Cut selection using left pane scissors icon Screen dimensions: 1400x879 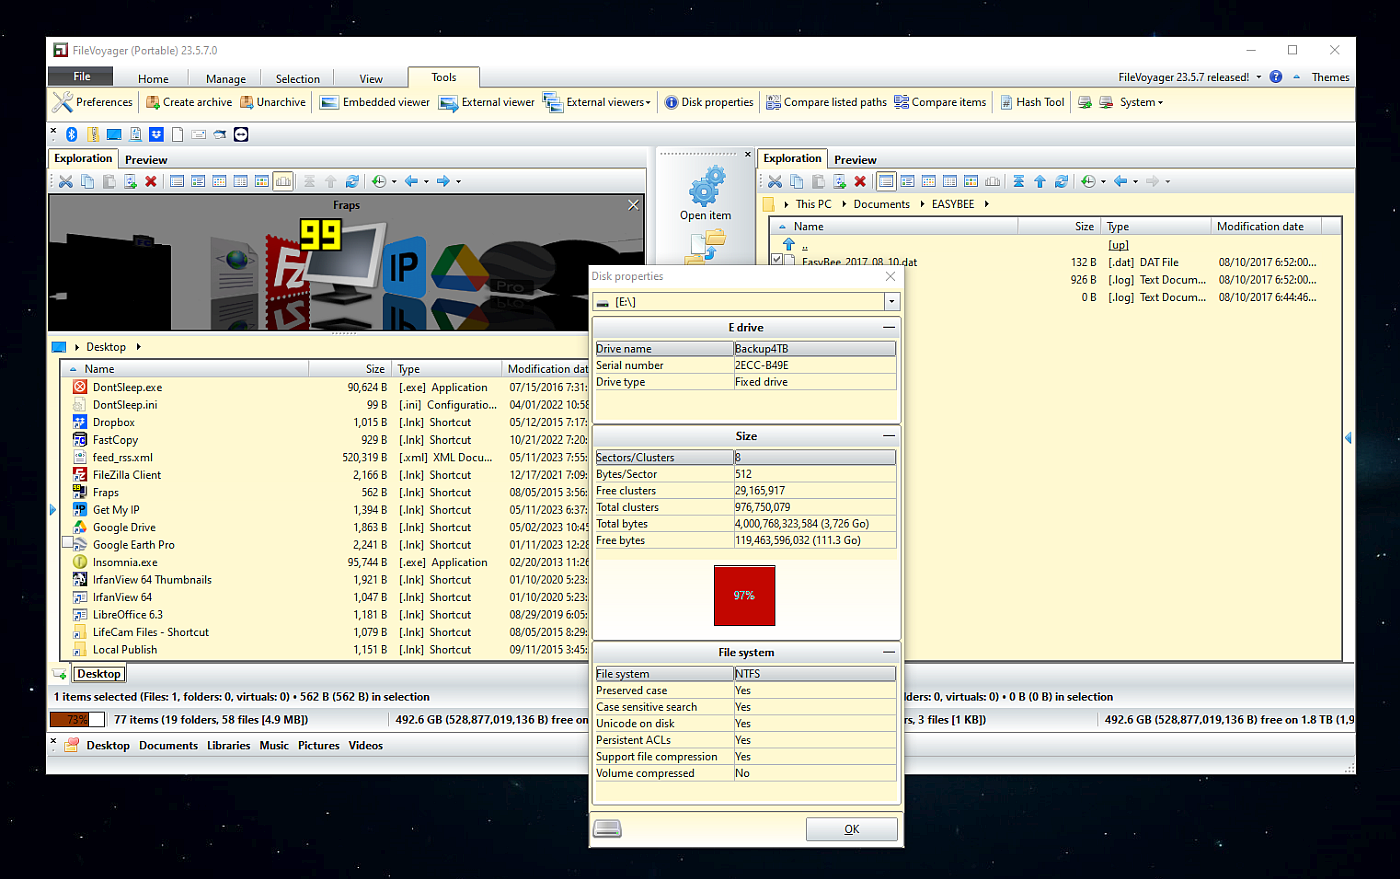point(66,181)
